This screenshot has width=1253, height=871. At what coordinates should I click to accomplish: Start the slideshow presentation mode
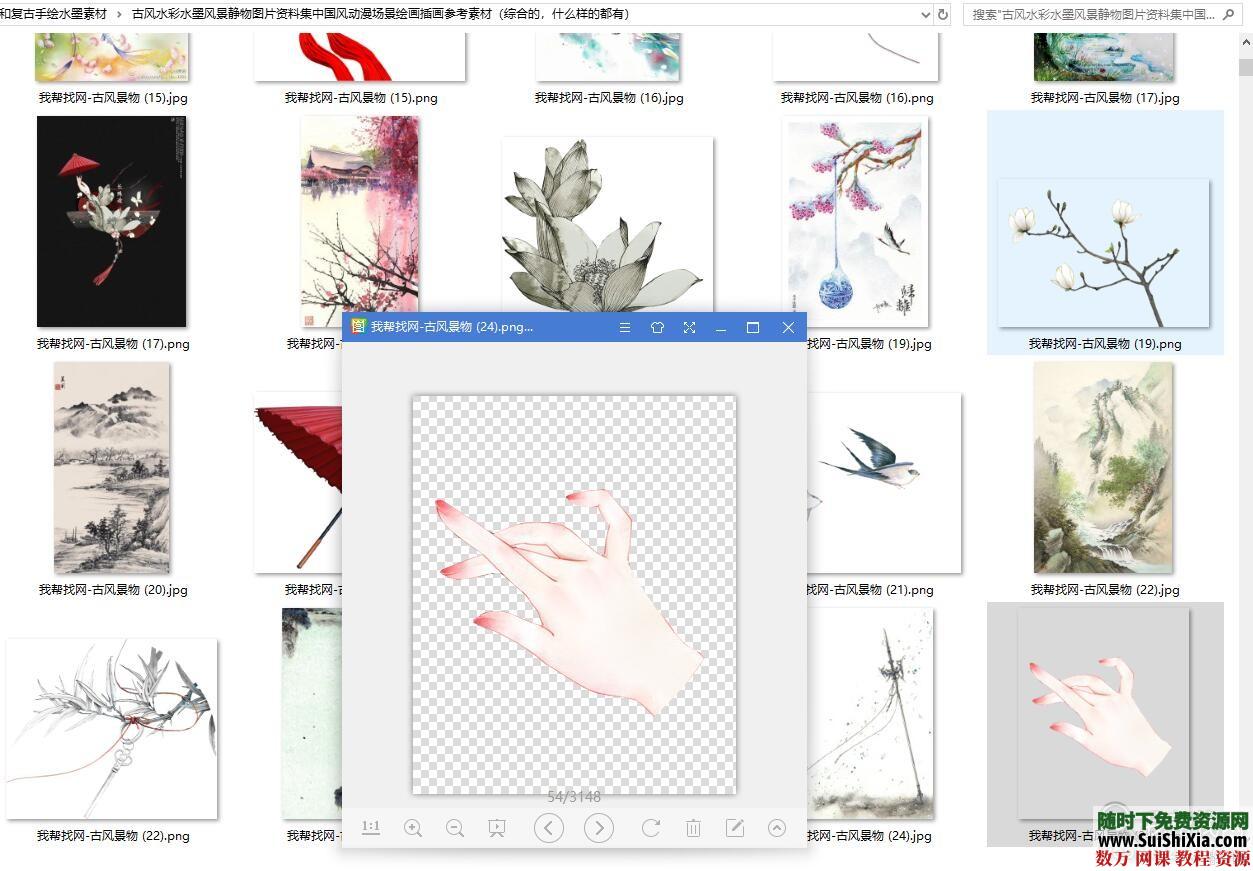coord(497,828)
